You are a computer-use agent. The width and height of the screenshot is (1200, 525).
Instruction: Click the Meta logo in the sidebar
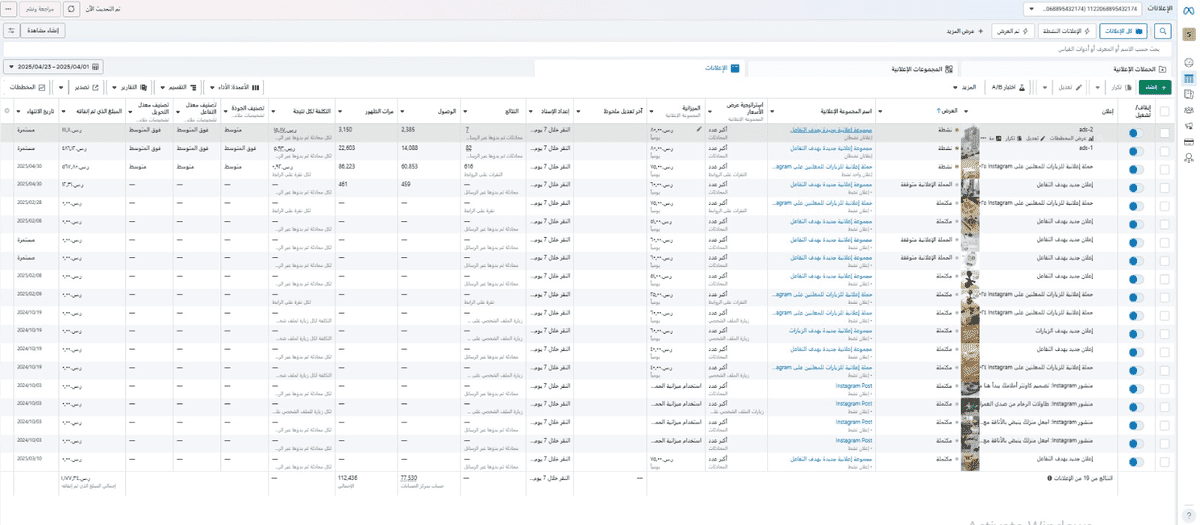[1189, 9]
